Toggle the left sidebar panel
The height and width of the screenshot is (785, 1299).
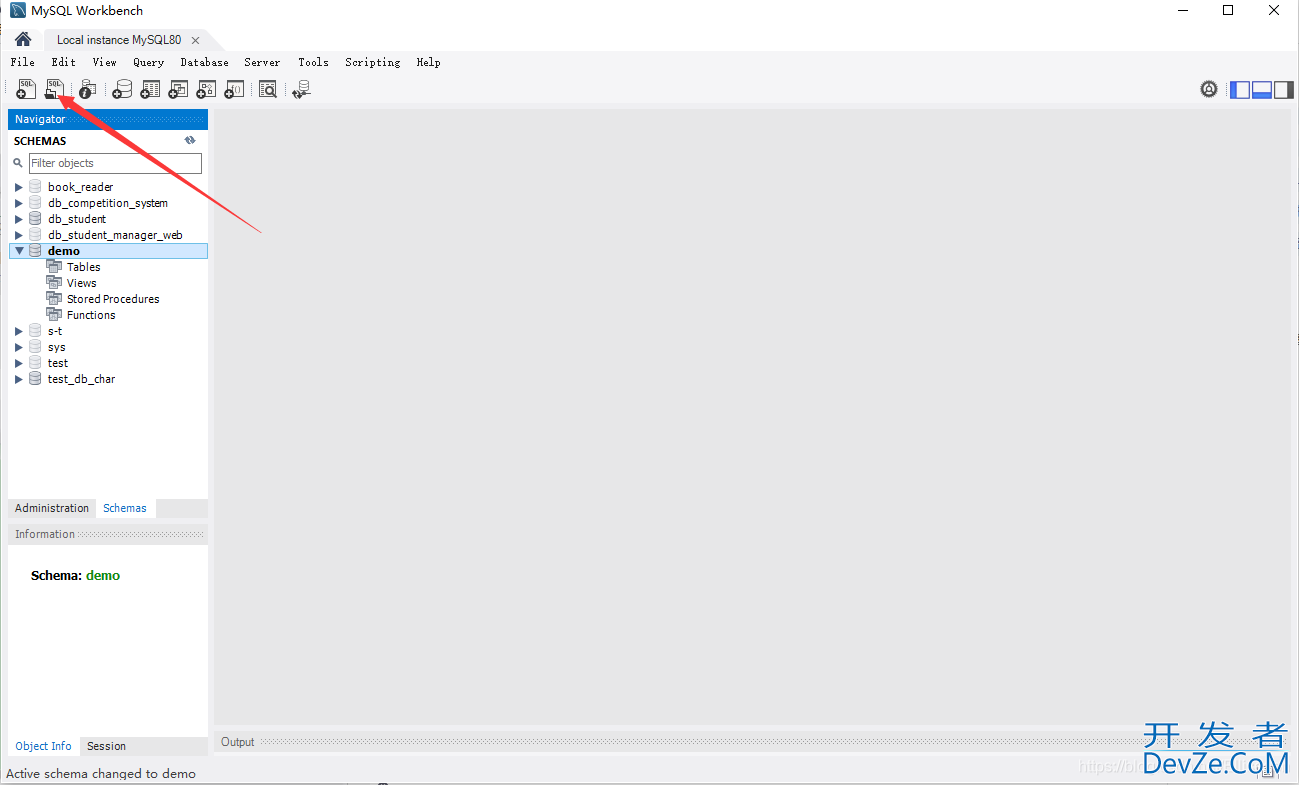(1240, 89)
